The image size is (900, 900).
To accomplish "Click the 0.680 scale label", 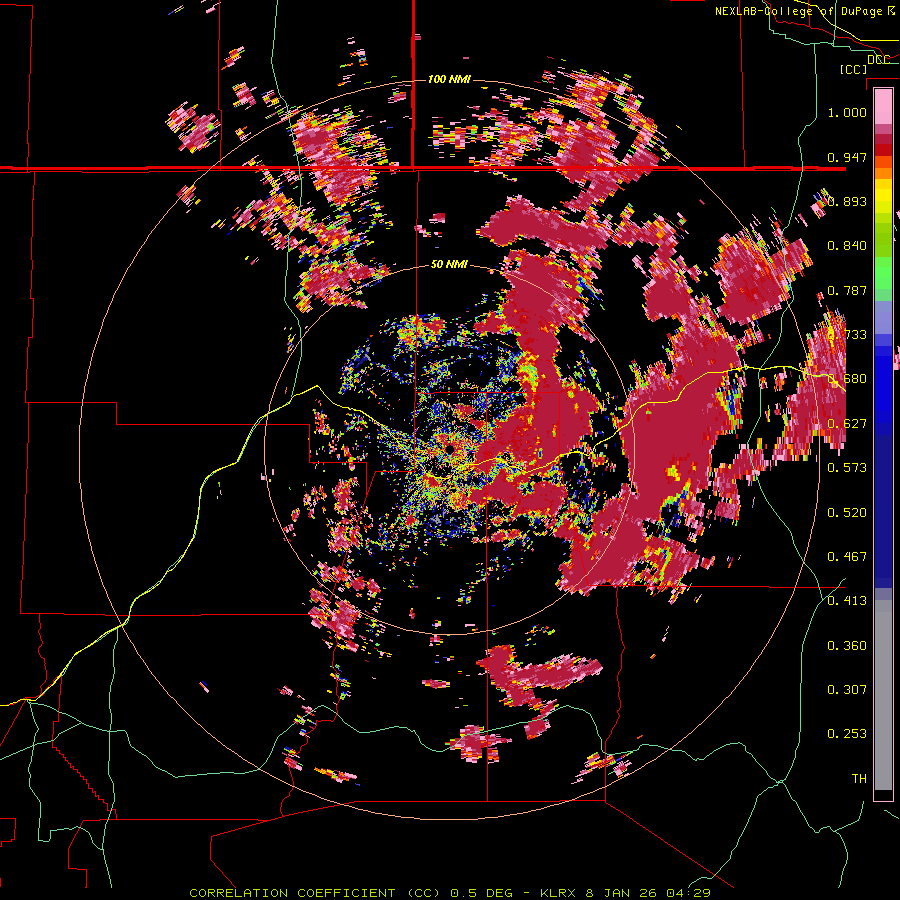I will pyautogui.click(x=847, y=379).
